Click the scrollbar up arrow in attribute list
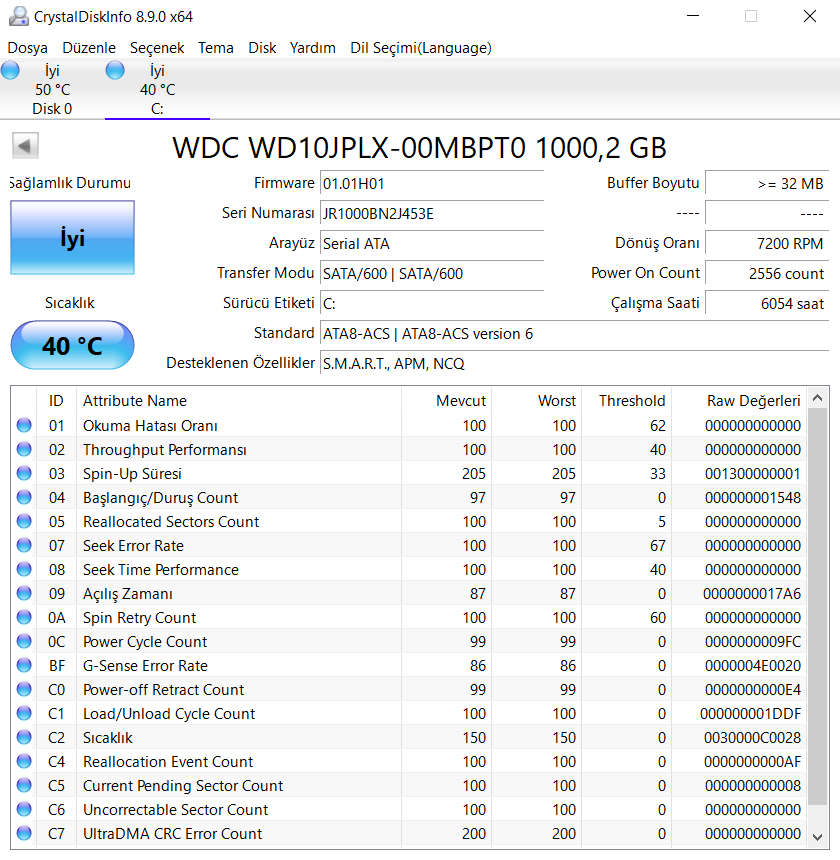 (x=818, y=398)
